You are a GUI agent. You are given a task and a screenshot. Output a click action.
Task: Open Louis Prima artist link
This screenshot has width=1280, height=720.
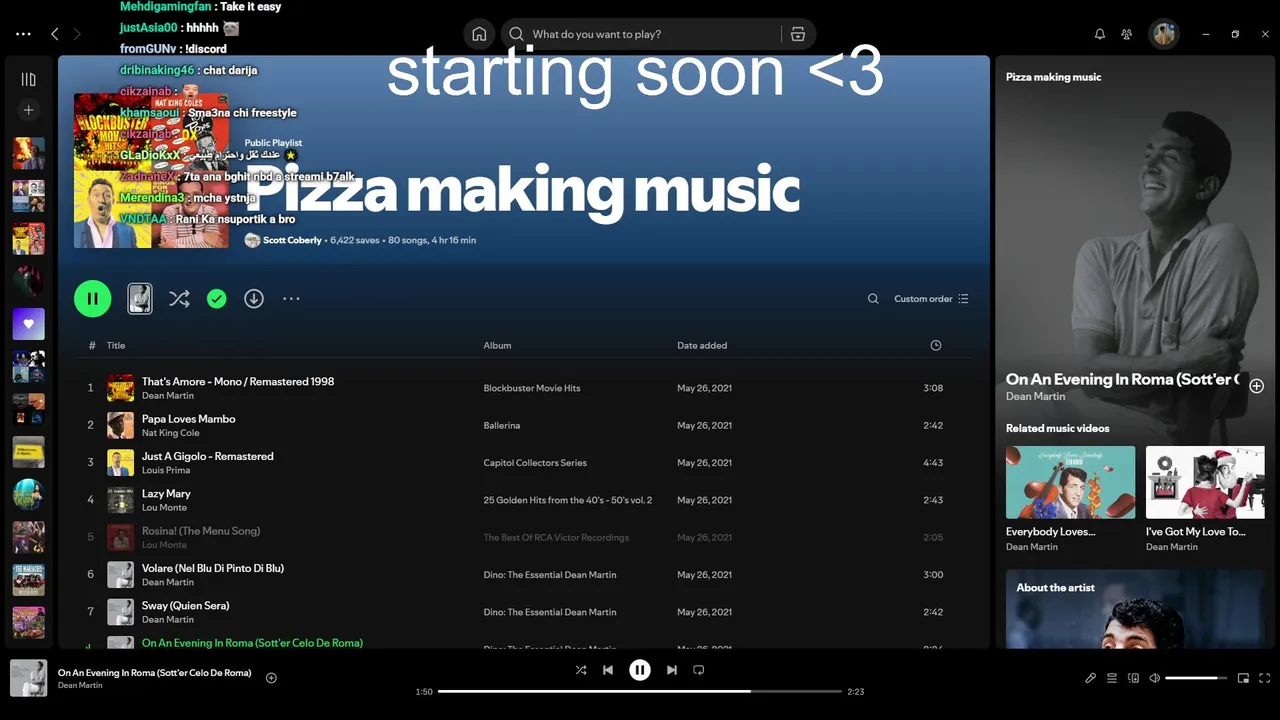pyautogui.click(x=166, y=470)
